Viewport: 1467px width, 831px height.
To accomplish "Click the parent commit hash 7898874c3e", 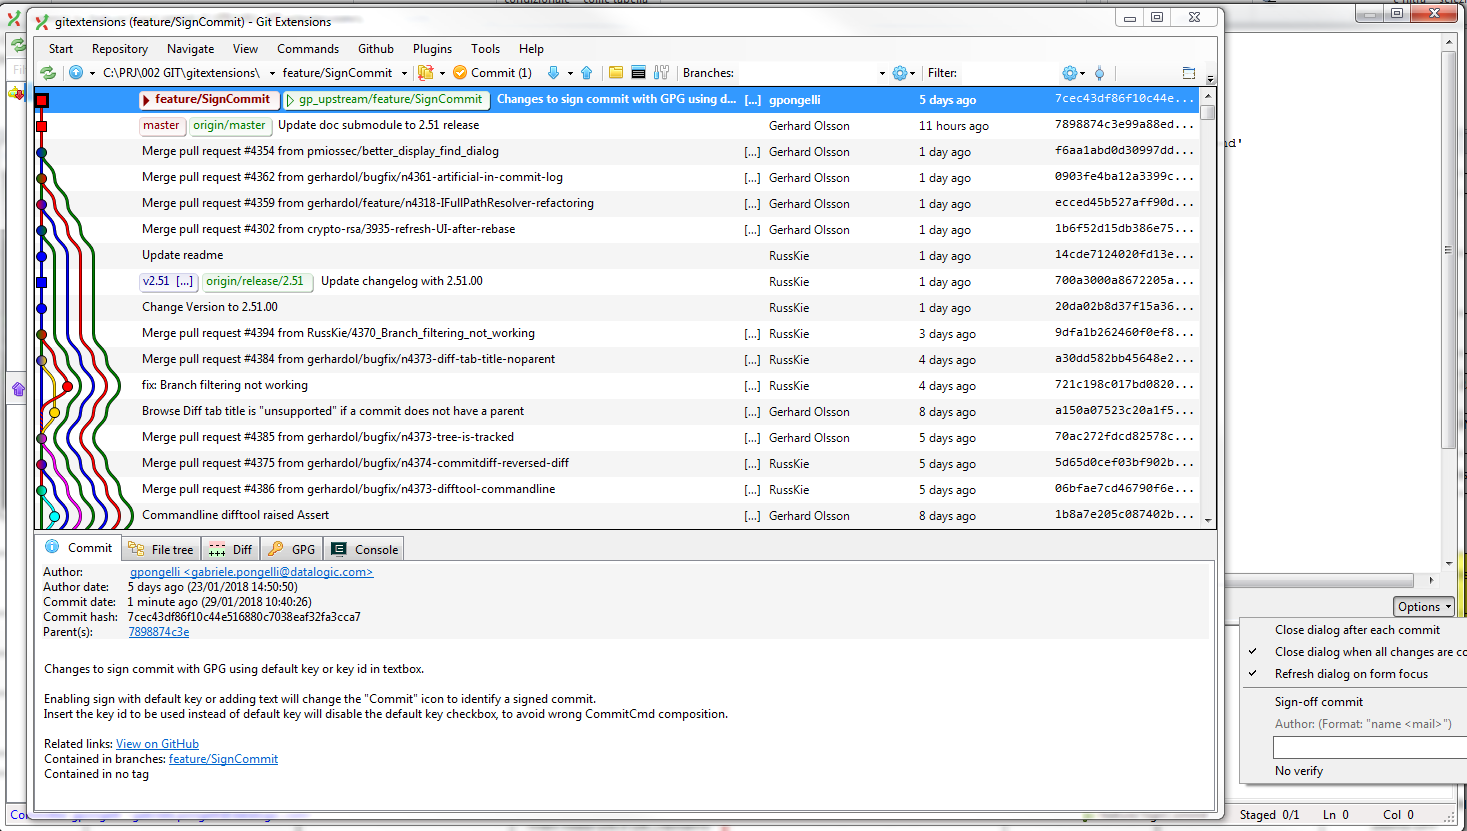I will point(159,630).
